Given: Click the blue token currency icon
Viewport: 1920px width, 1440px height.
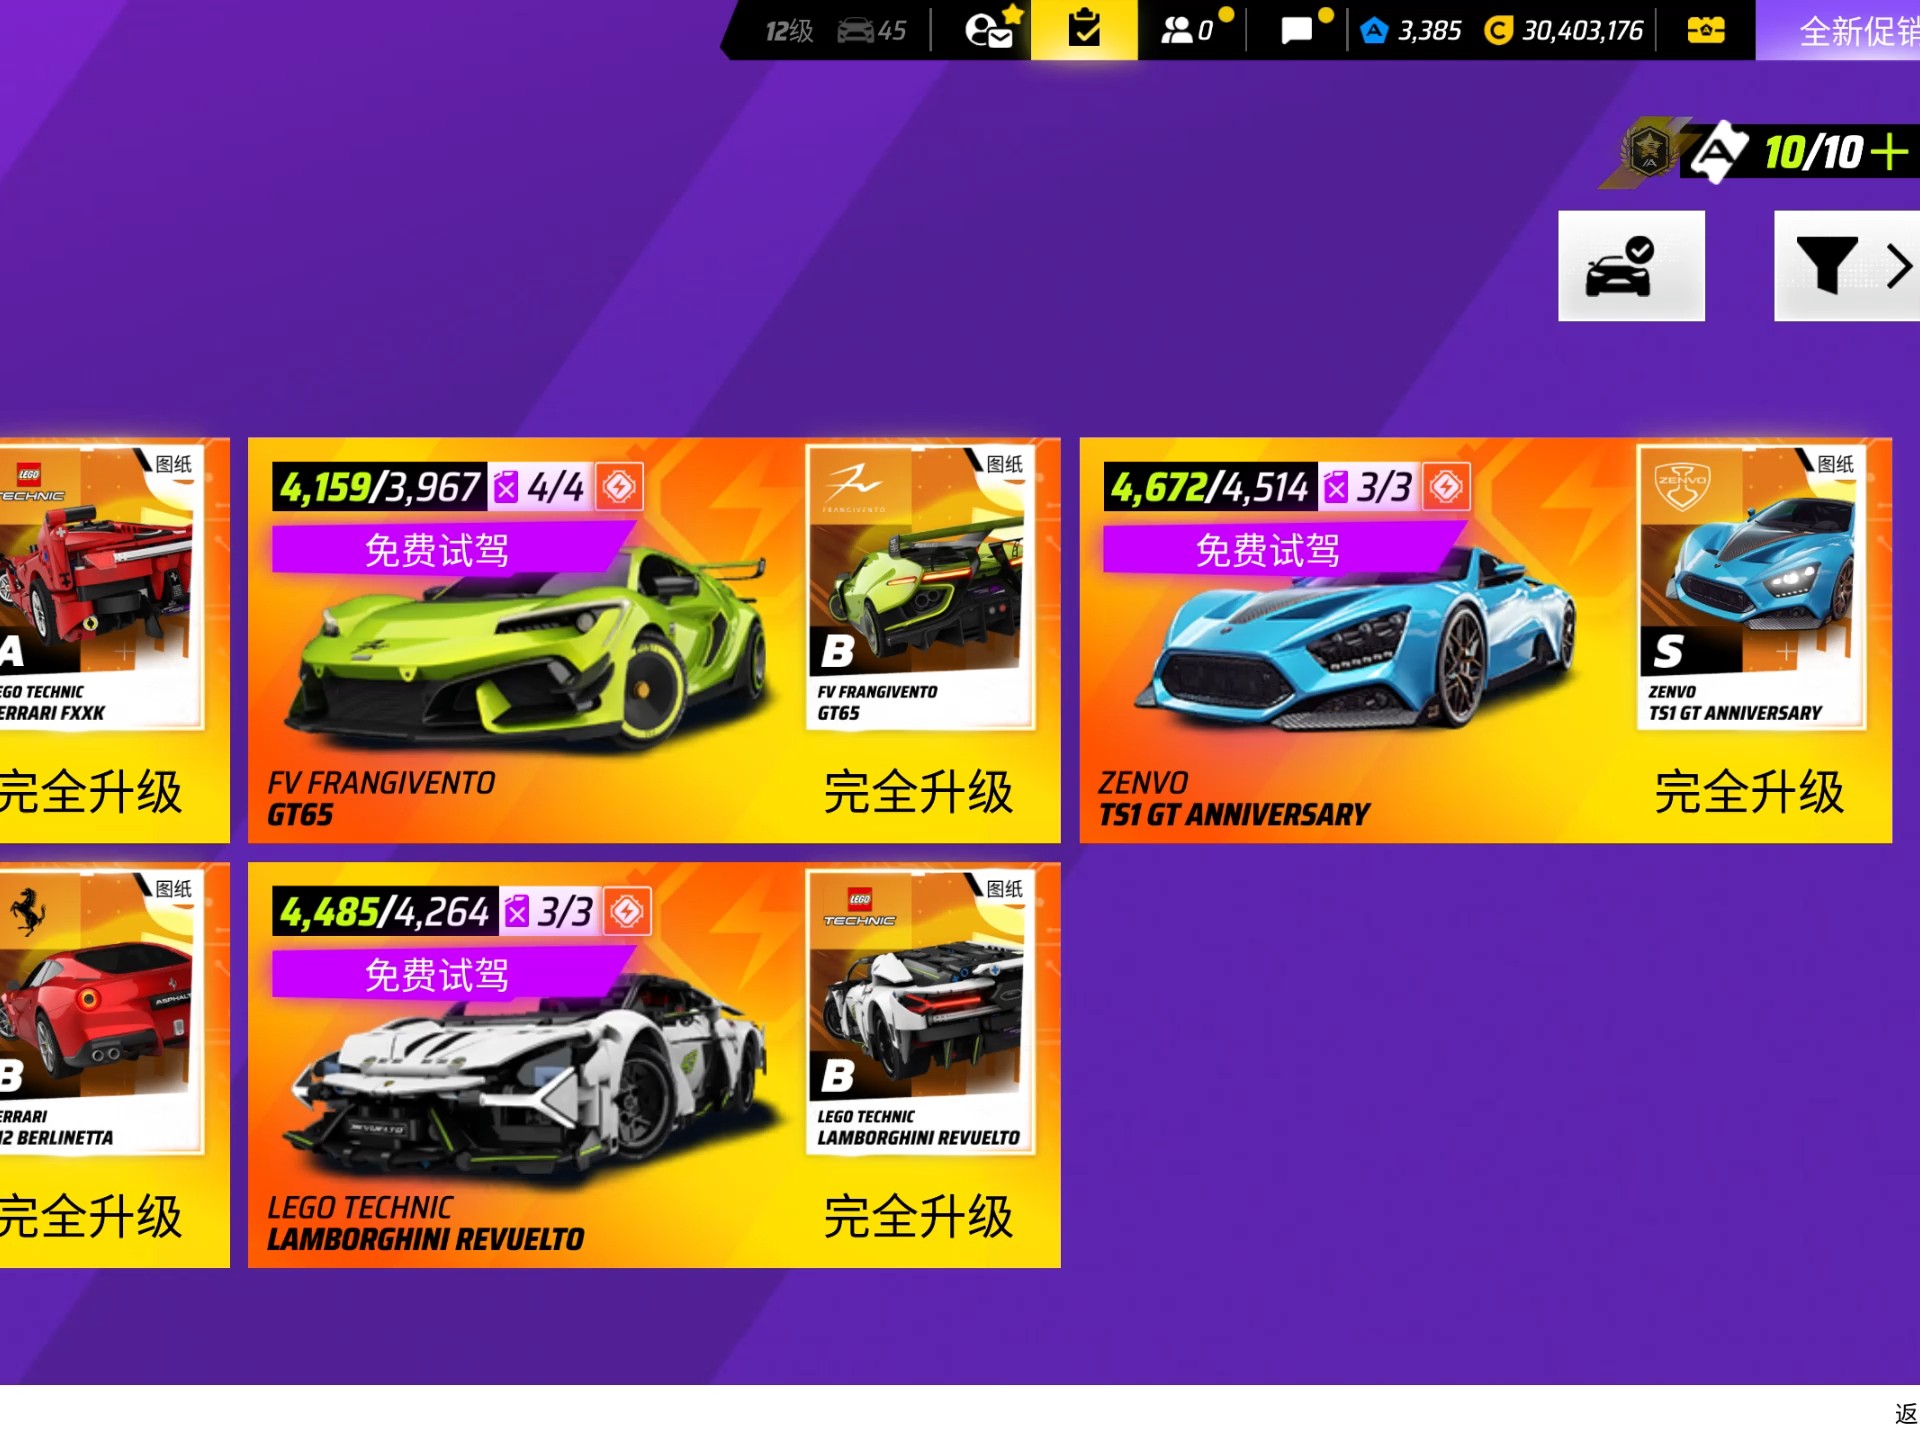Looking at the screenshot, I should [x=1375, y=31].
